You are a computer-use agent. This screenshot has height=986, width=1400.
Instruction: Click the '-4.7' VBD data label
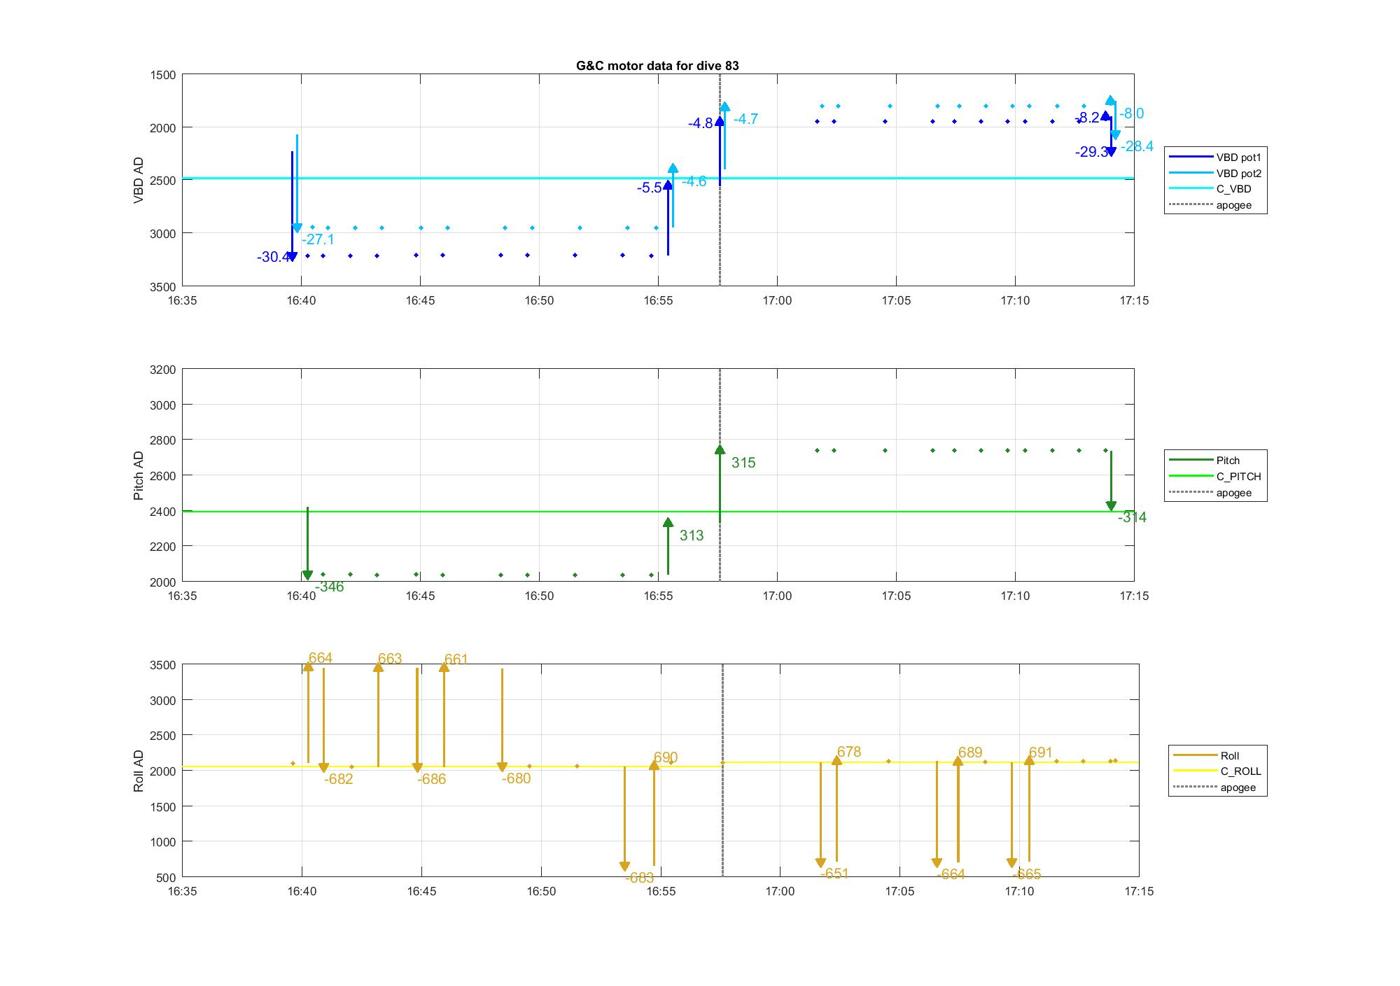click(746, 119)
